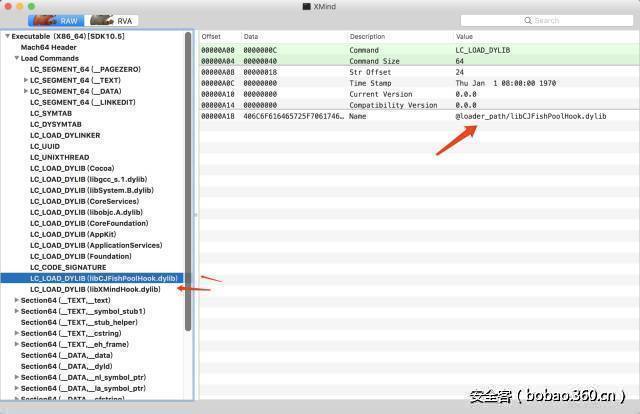Expand Section64 (__TEXT,__cstring) node
This screenshot has height=414, width=640.
[17, 333]
